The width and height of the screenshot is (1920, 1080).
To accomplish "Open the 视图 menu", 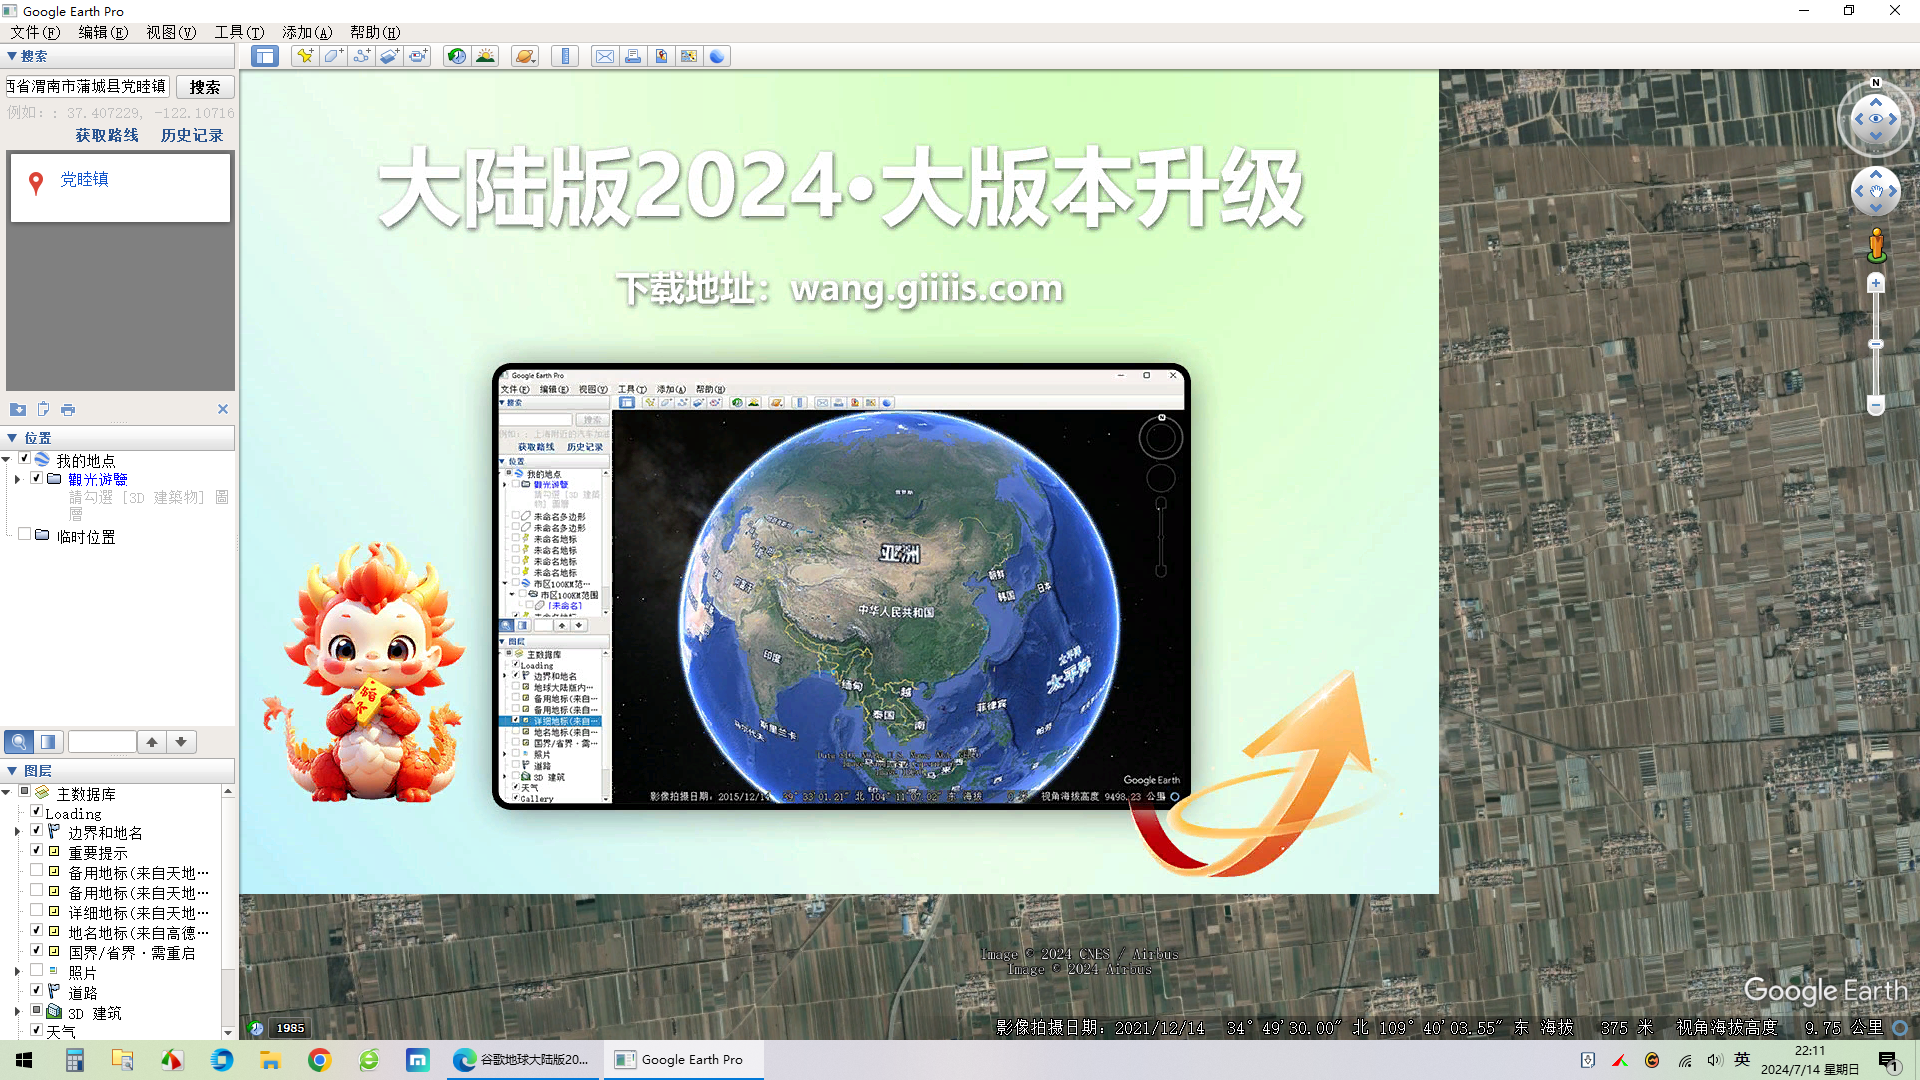I will point(171,32).
